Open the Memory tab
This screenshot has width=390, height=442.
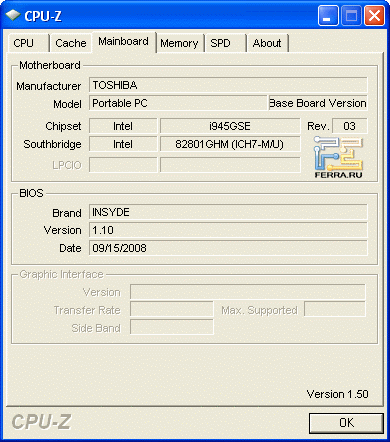pos(180,43)
